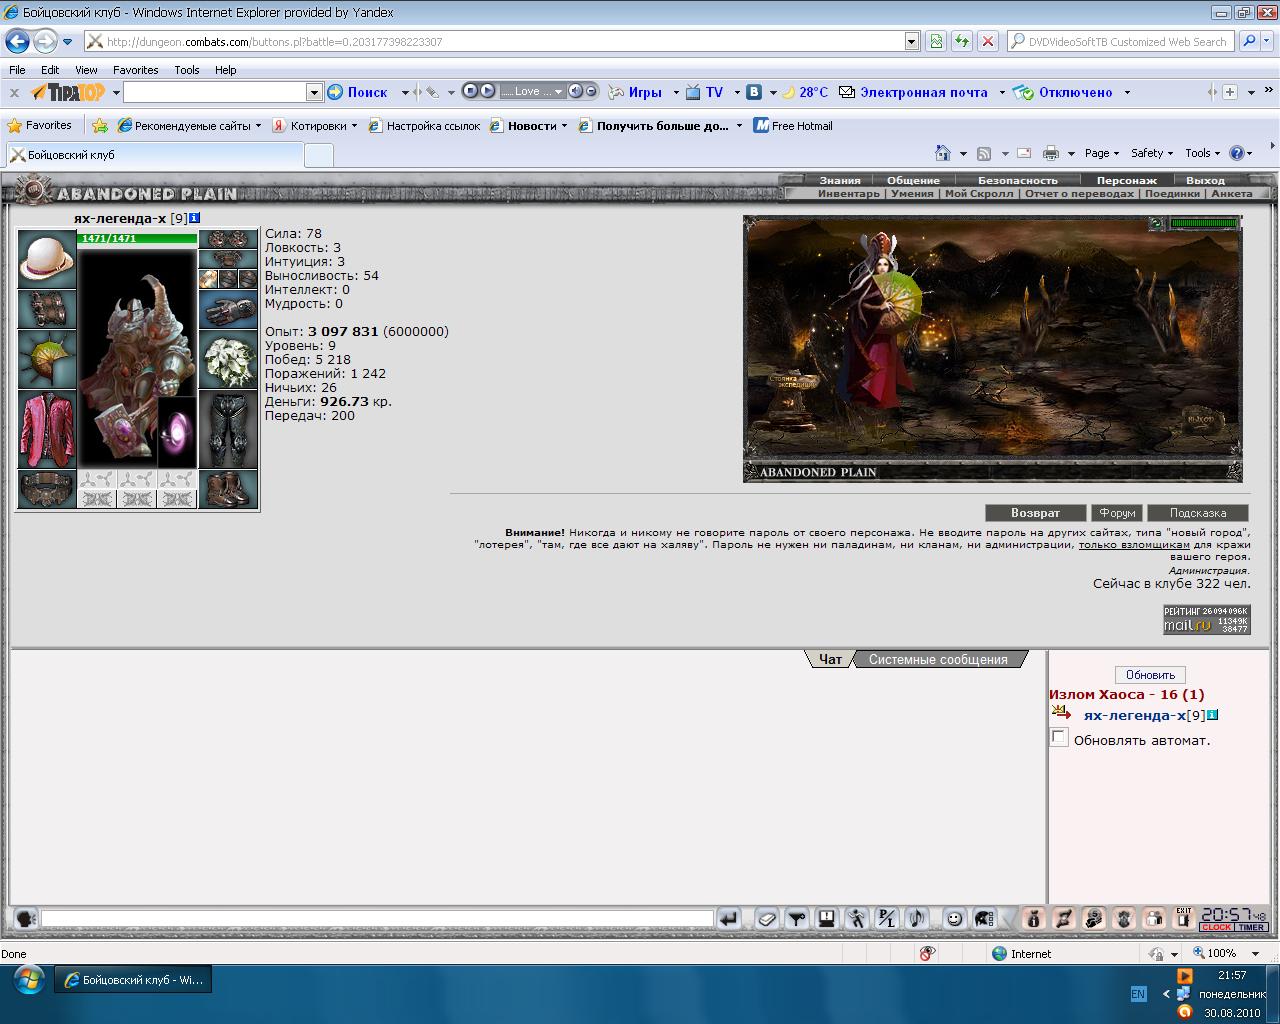Click the printer icon in command bar
The width and height of the screenshot is (1280, 1024).
[x=1051, y=153]
